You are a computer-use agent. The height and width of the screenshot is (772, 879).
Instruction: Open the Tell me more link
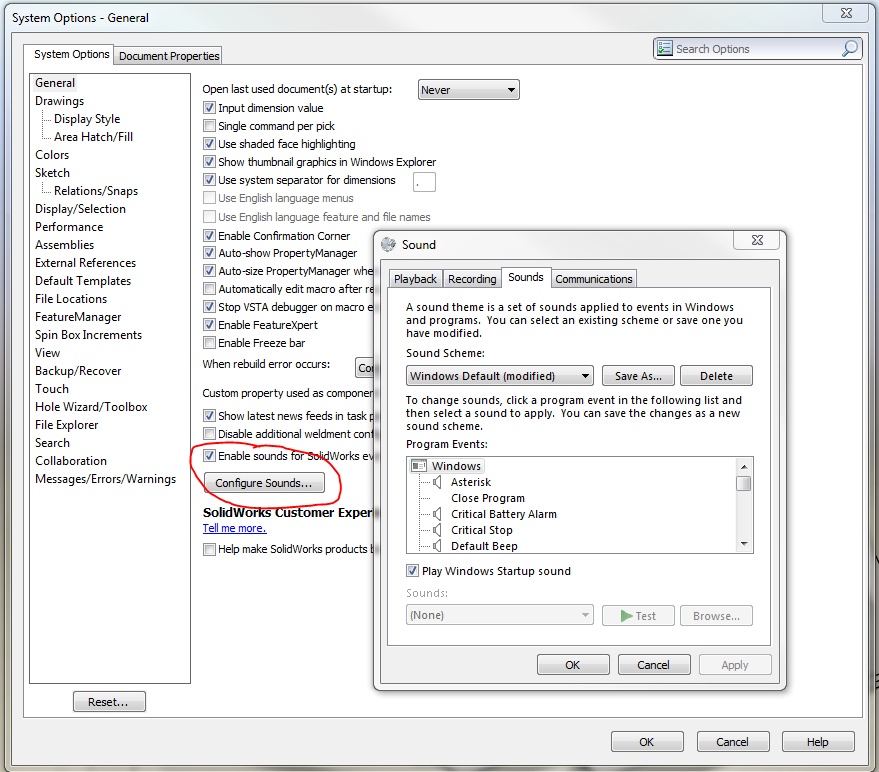pyautogui.click(x=234, y=528)
